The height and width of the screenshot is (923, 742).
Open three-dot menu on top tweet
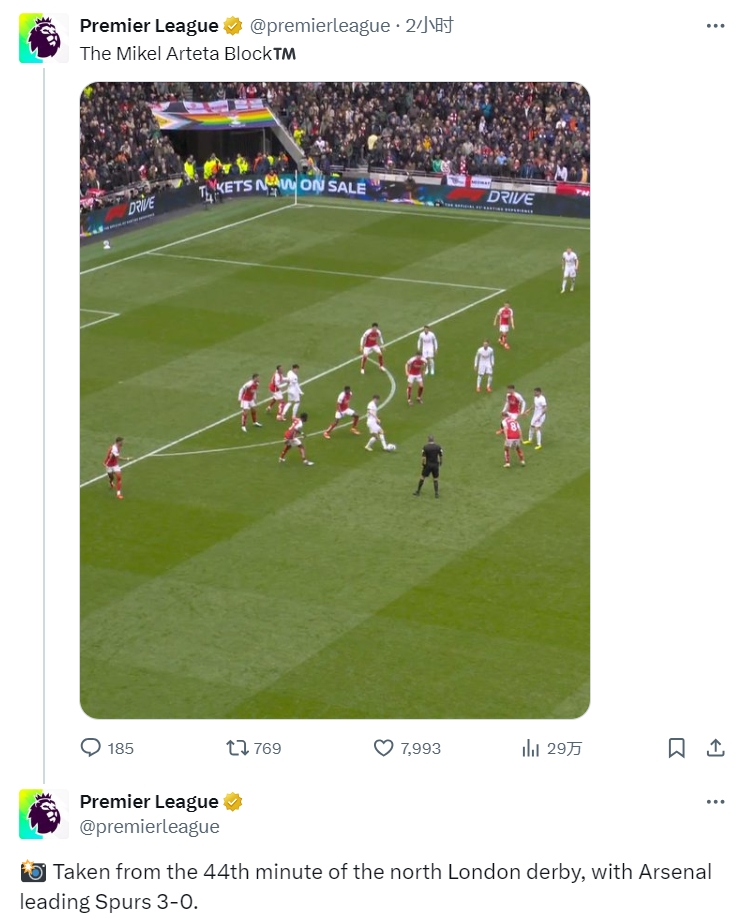pyautogui.click(x=715, y=26)
